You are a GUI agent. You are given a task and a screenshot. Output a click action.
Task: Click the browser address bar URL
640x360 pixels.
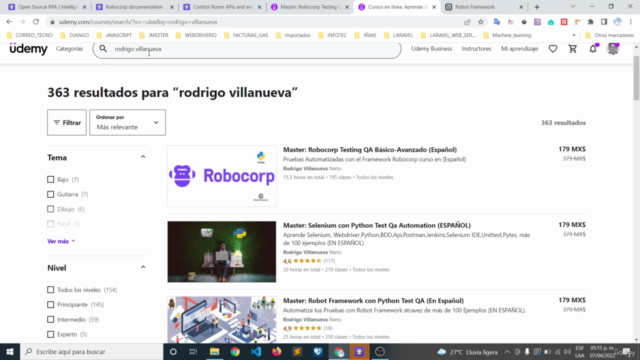point(138,22)
